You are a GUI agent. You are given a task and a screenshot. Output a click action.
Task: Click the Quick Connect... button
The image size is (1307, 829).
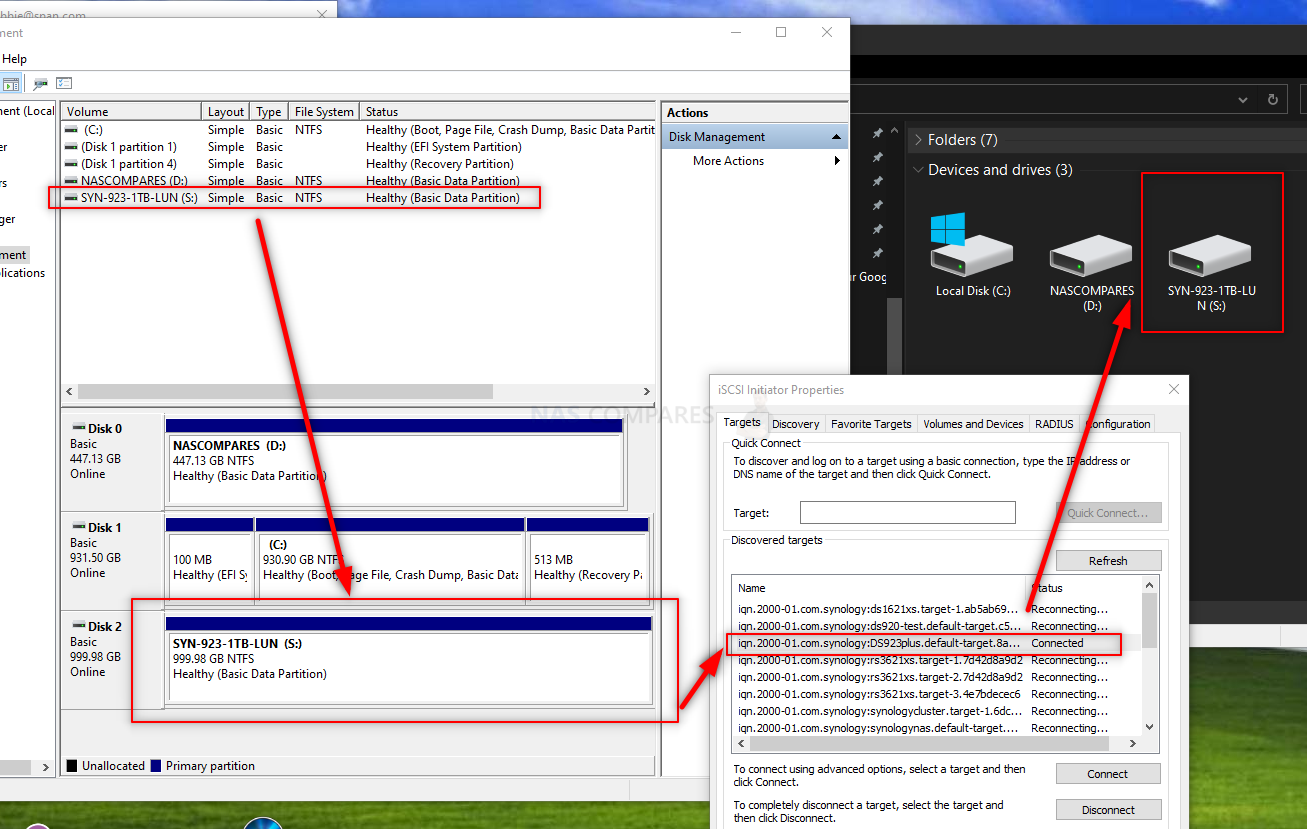(1108, 513)
